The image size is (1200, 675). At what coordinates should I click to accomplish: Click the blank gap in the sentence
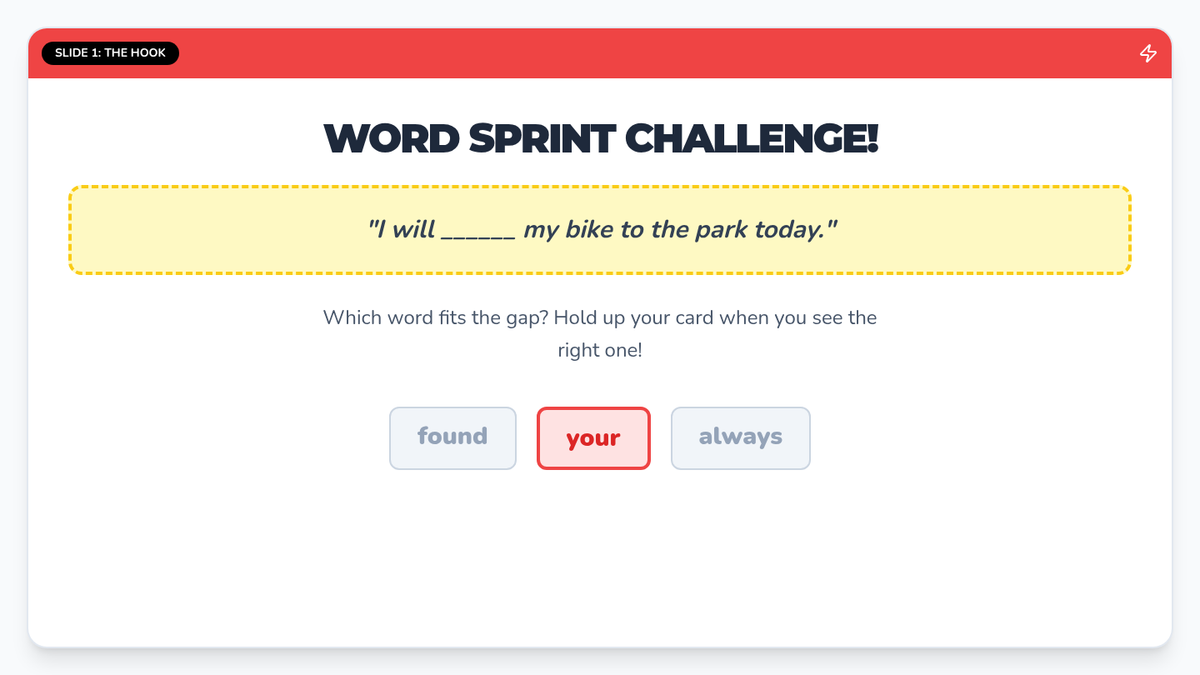click(x=478, y=231)
